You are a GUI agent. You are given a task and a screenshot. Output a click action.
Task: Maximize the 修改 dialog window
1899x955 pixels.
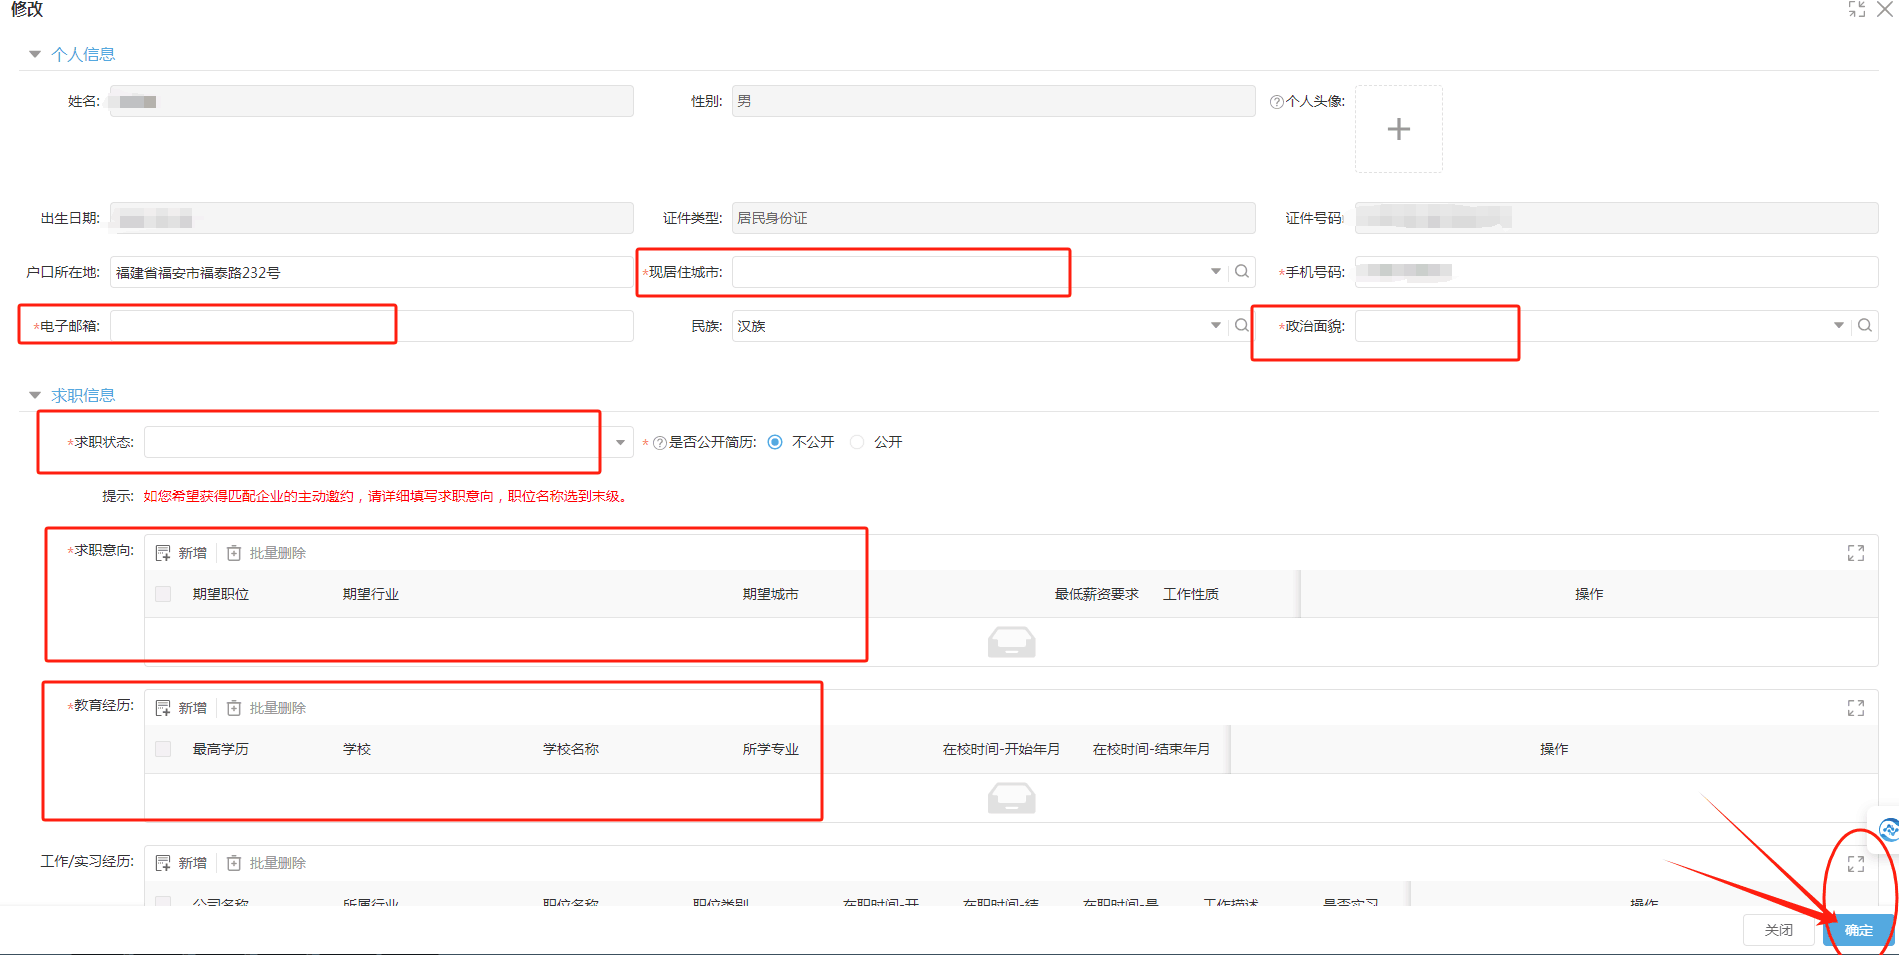(1856, 10)
